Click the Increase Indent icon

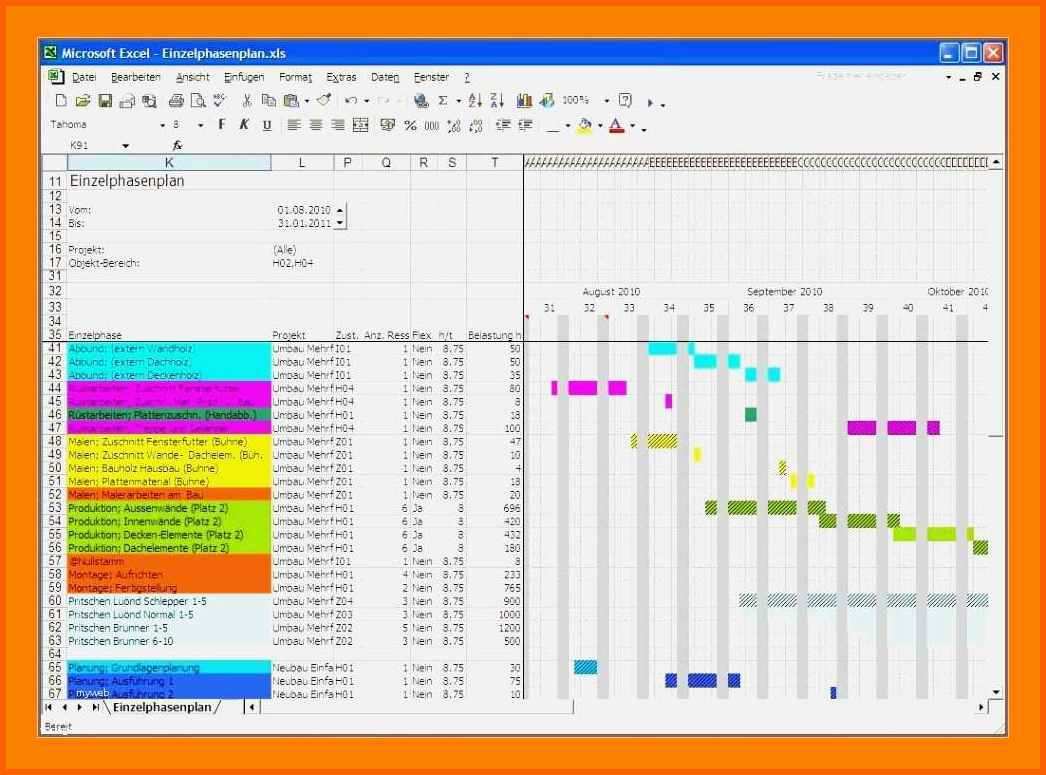(526, 125)
